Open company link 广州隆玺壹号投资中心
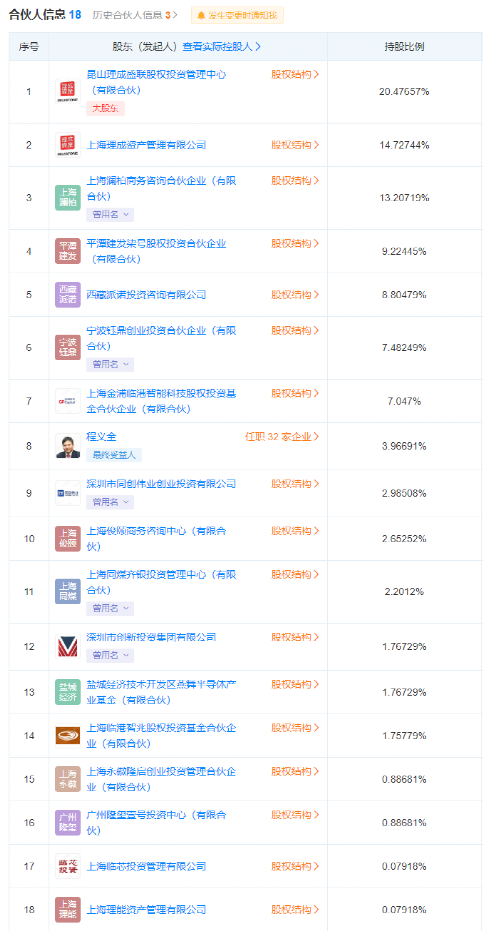The width and height of the screenshot is (483, 931). 156,822
